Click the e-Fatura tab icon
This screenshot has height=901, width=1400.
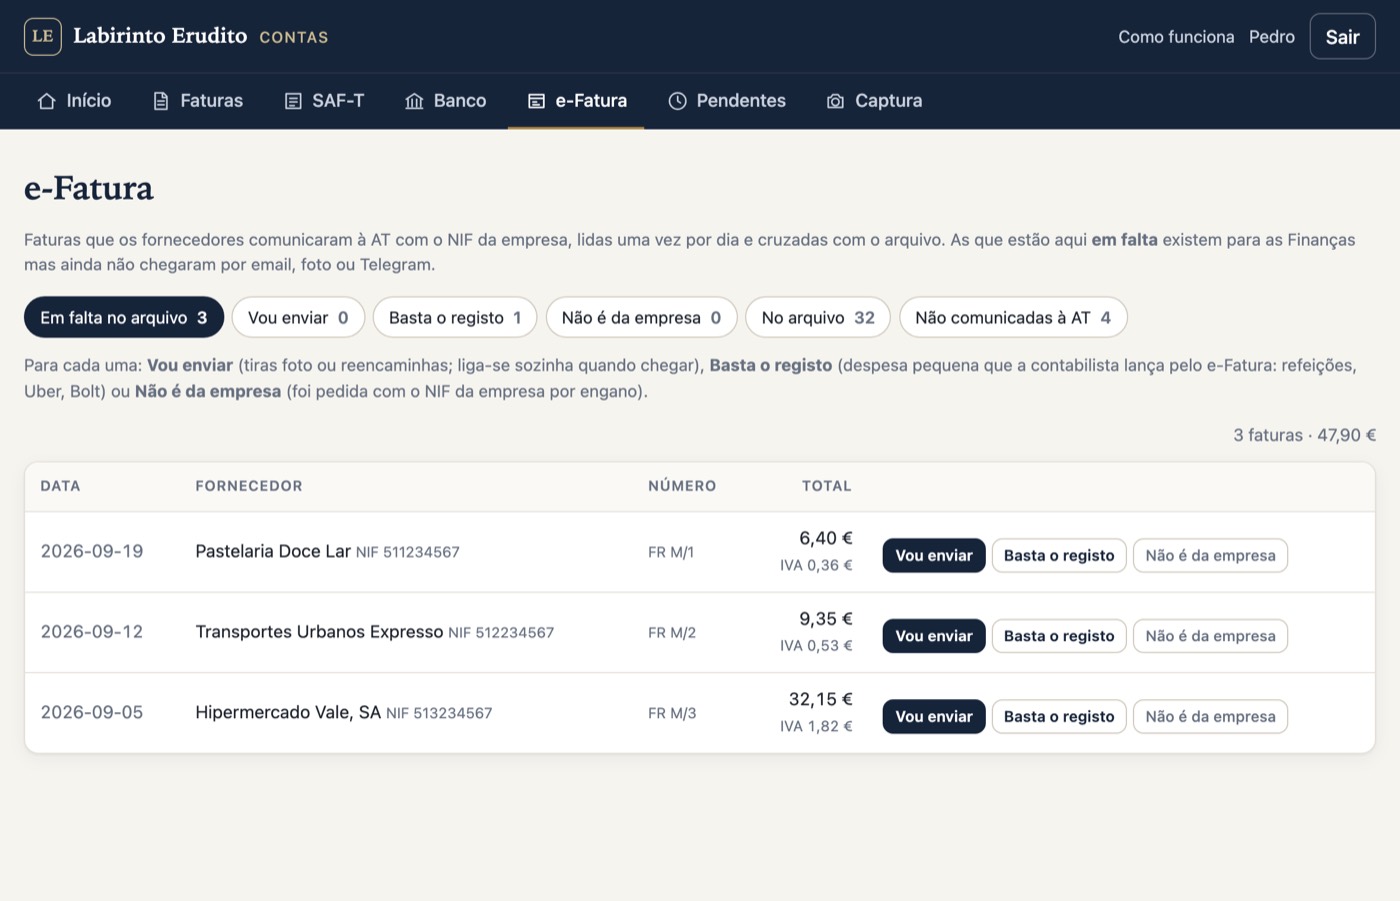click(536, 101)
